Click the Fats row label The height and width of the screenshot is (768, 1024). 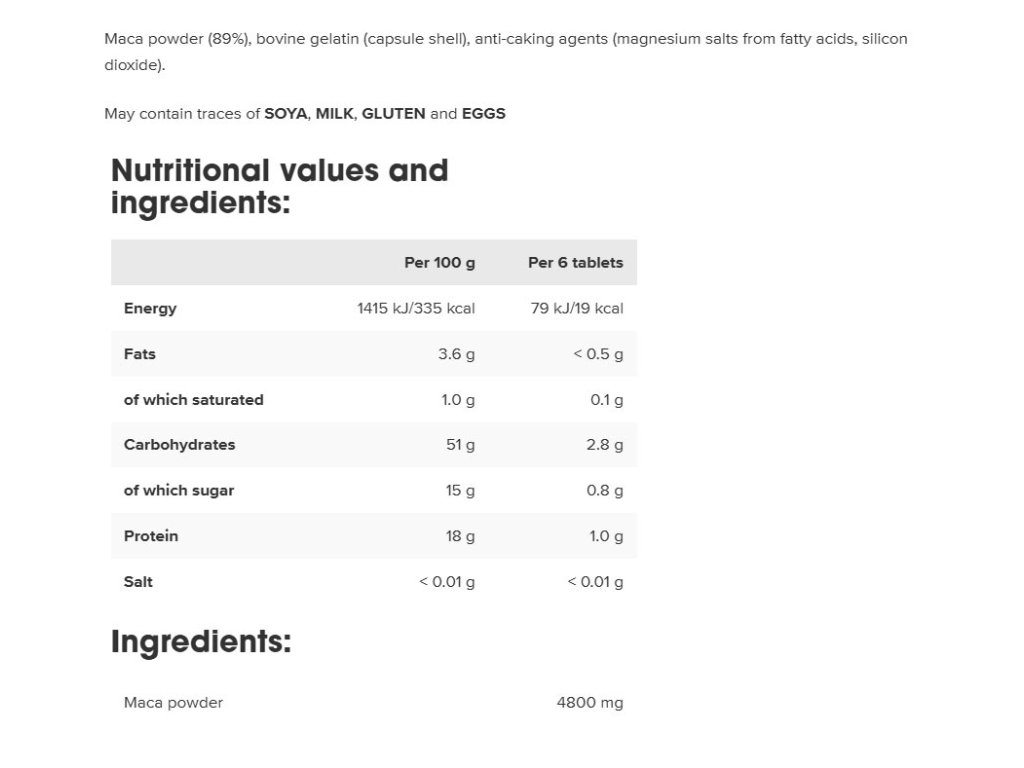point(140,354)
